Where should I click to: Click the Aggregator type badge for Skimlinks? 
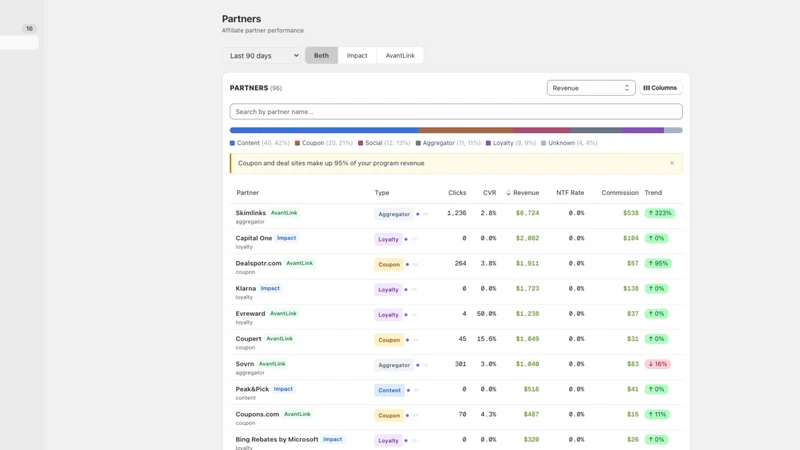click(394, 214)
